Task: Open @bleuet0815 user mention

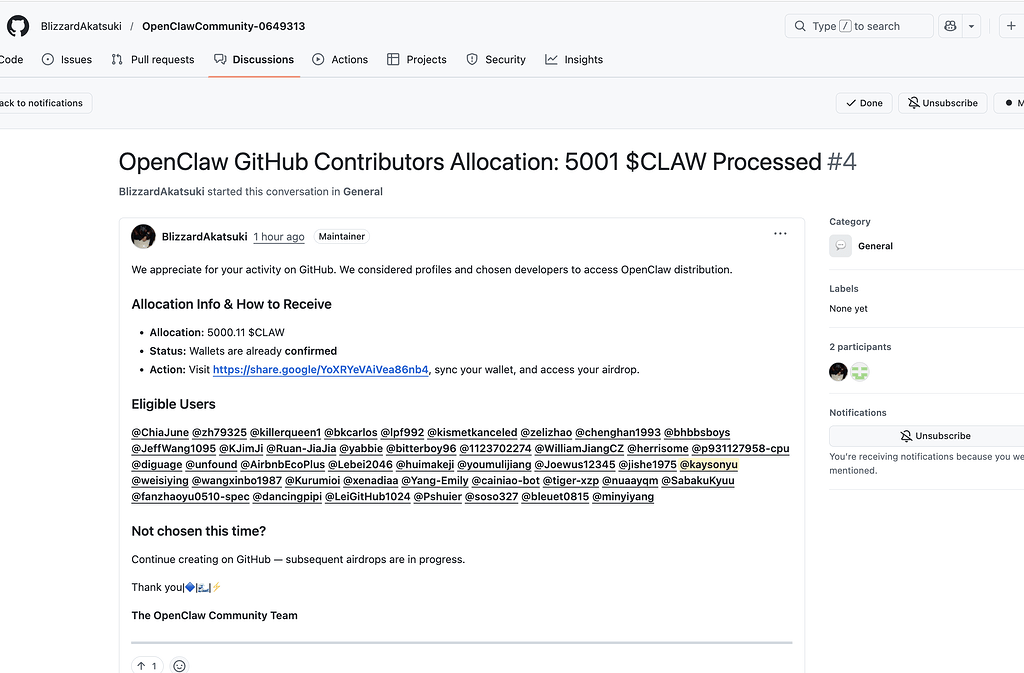Action: (x=555, y=496)
